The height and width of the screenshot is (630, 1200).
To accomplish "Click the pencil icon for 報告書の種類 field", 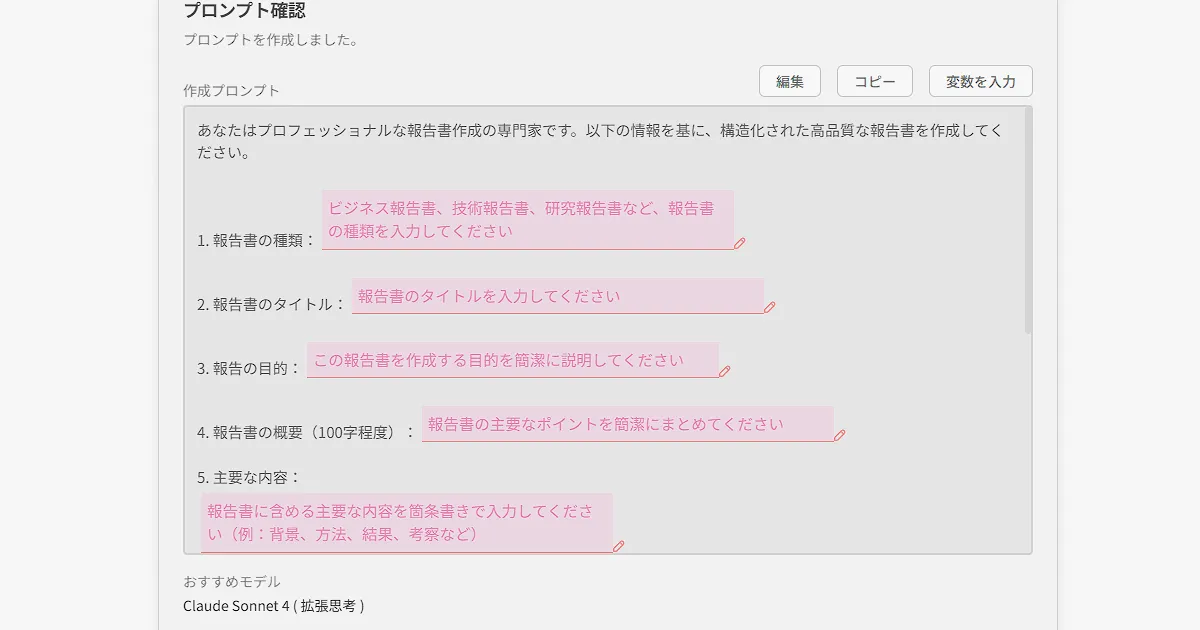I will [740, 243].
